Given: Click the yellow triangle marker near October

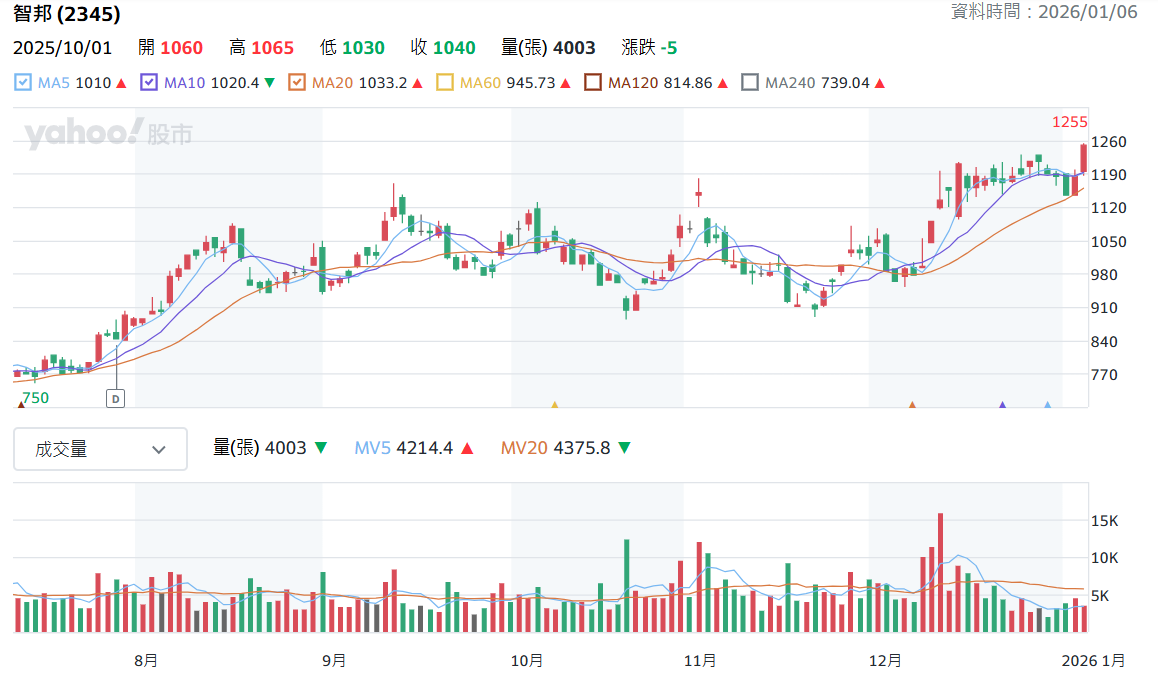Looking at the screenshot, I should tap(555, 405).
